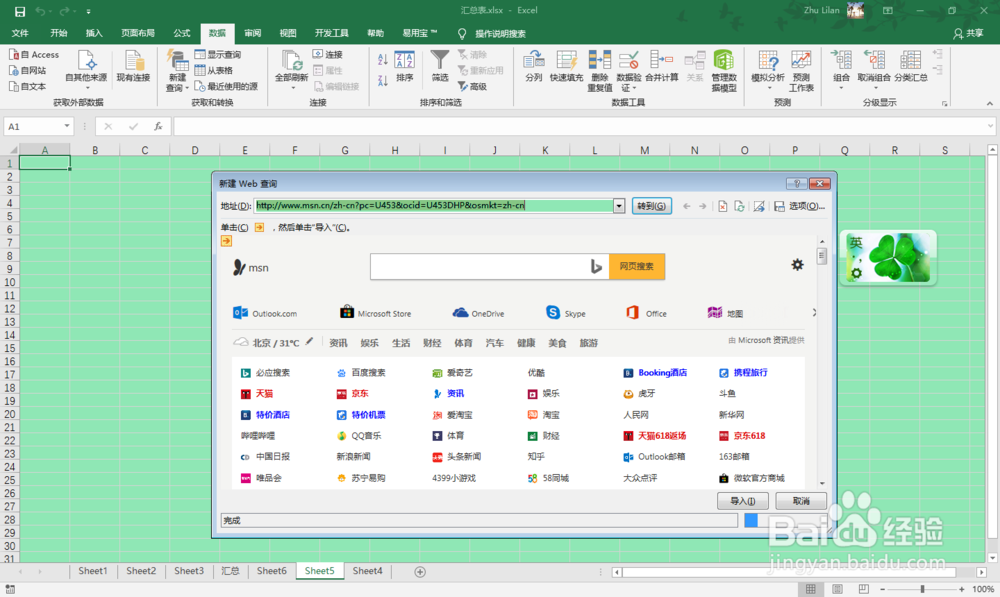The image size is (1000, 597).
Task: Click the Tell Me search (操作说明搜索) box
Action: click(x=492, y=33)
